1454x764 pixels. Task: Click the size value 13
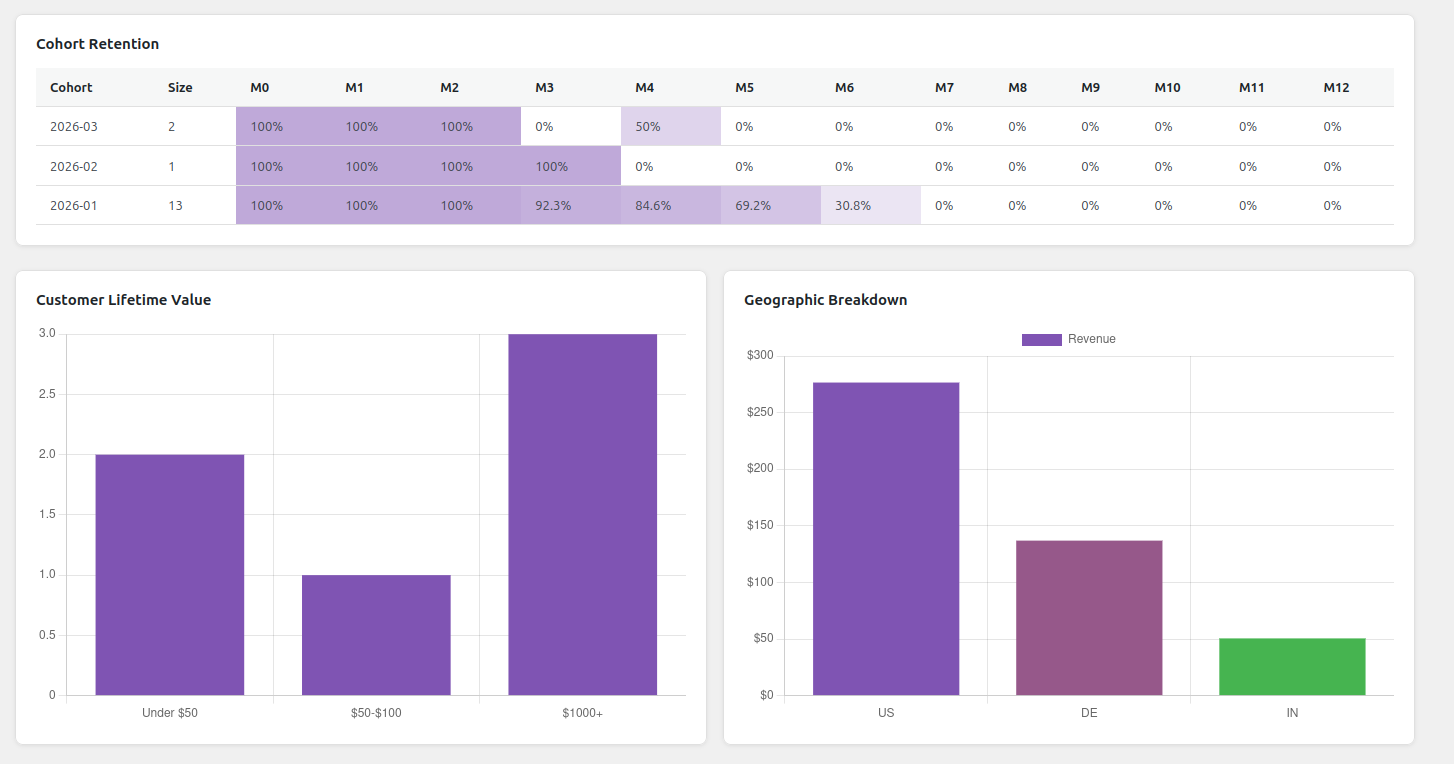pyautogui.click(x=175, y=205)
